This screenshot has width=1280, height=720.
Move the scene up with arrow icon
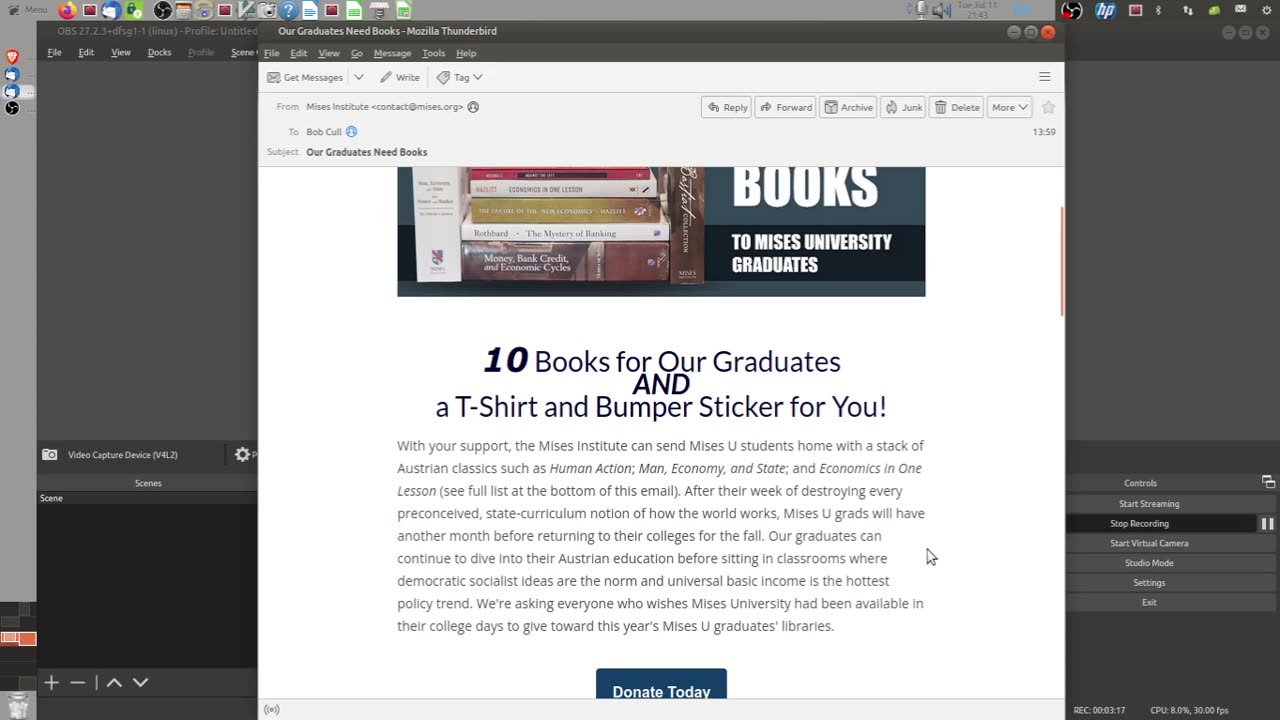pos(114,682)
